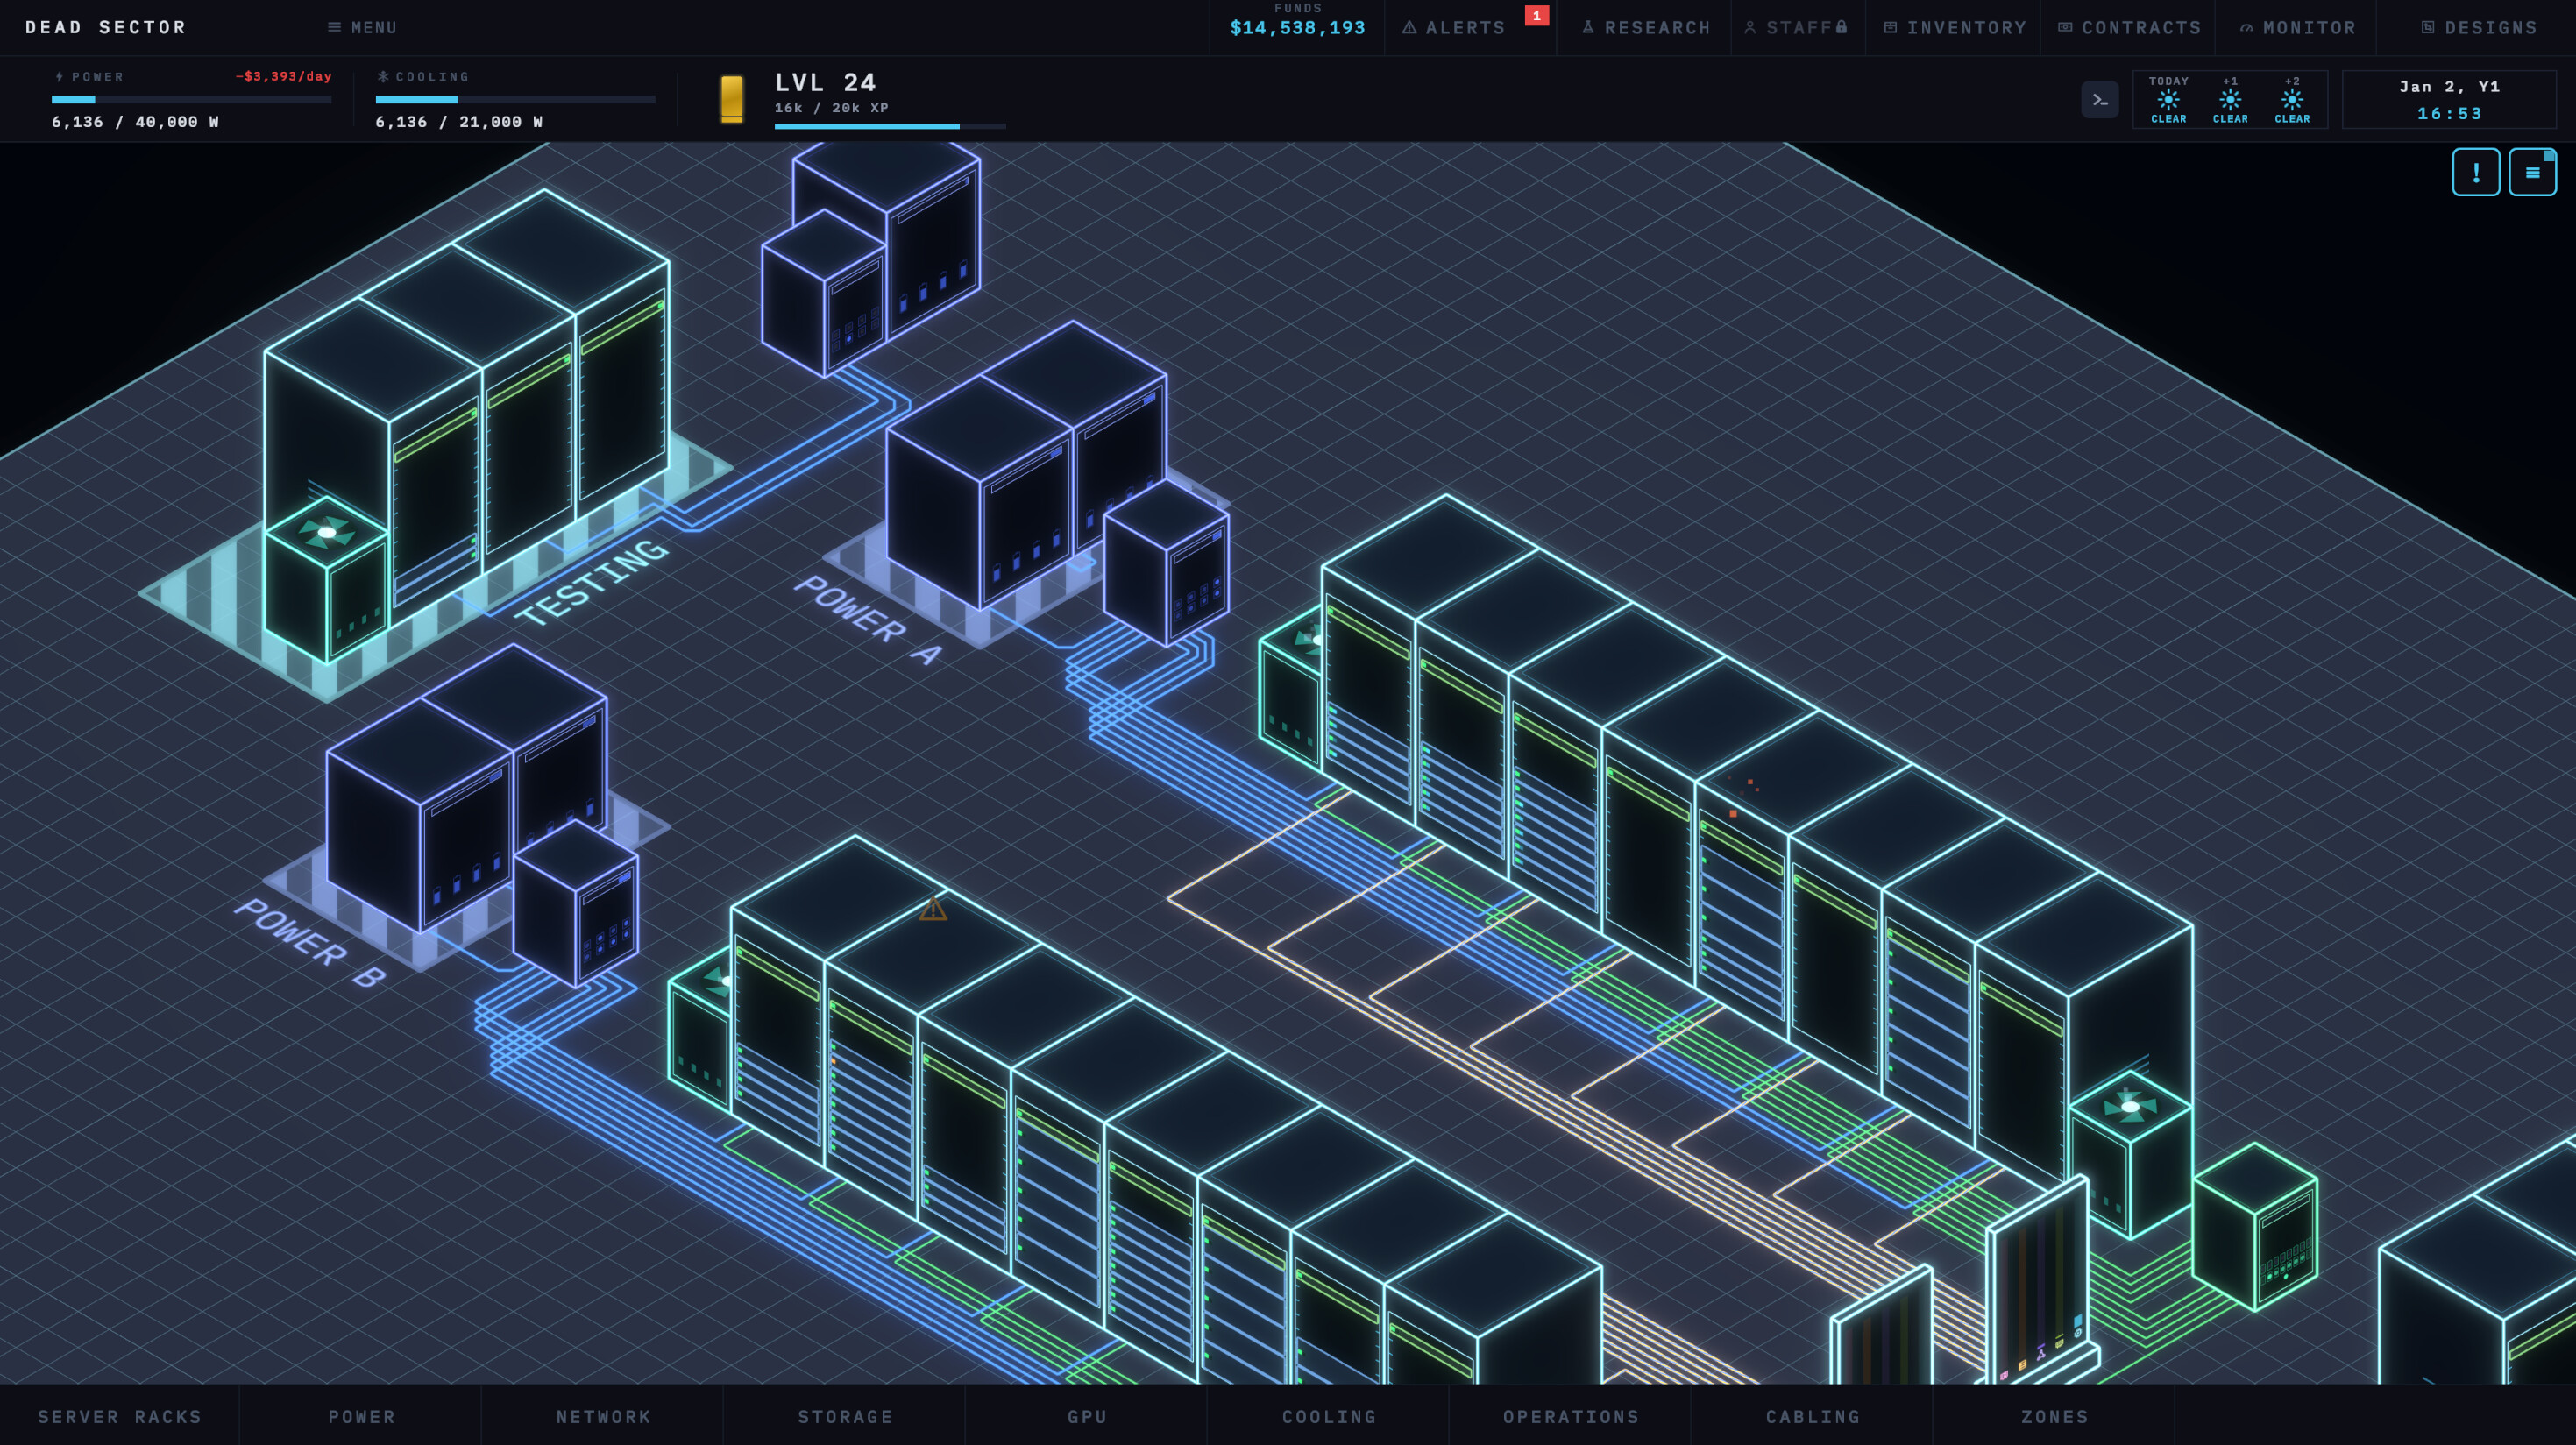Click the funds amount $14,538,193
Viewport: 2576px width, 1445px height.
[x=1297, y=28]
